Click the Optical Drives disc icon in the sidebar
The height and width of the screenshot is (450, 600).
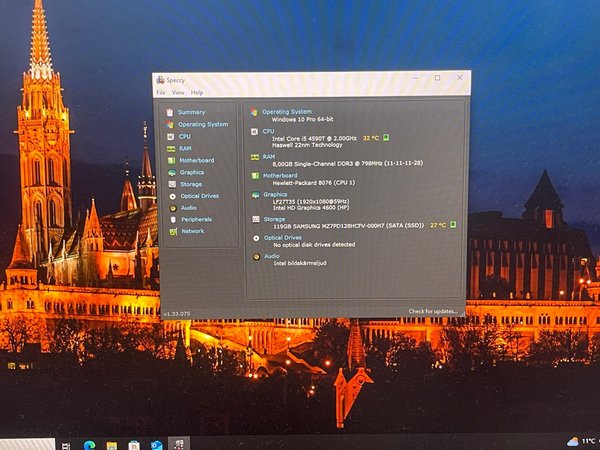tap(171, 196)
